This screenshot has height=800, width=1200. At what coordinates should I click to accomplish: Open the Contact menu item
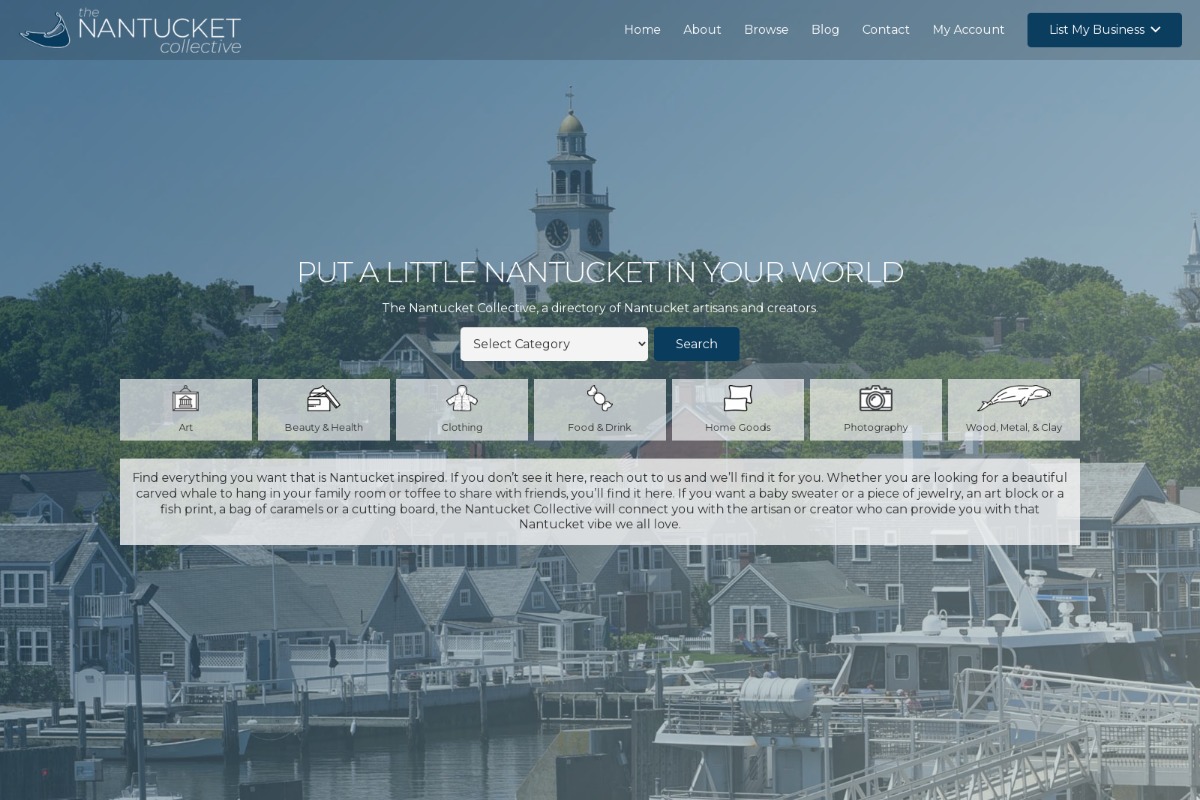(x=886, y=30)
